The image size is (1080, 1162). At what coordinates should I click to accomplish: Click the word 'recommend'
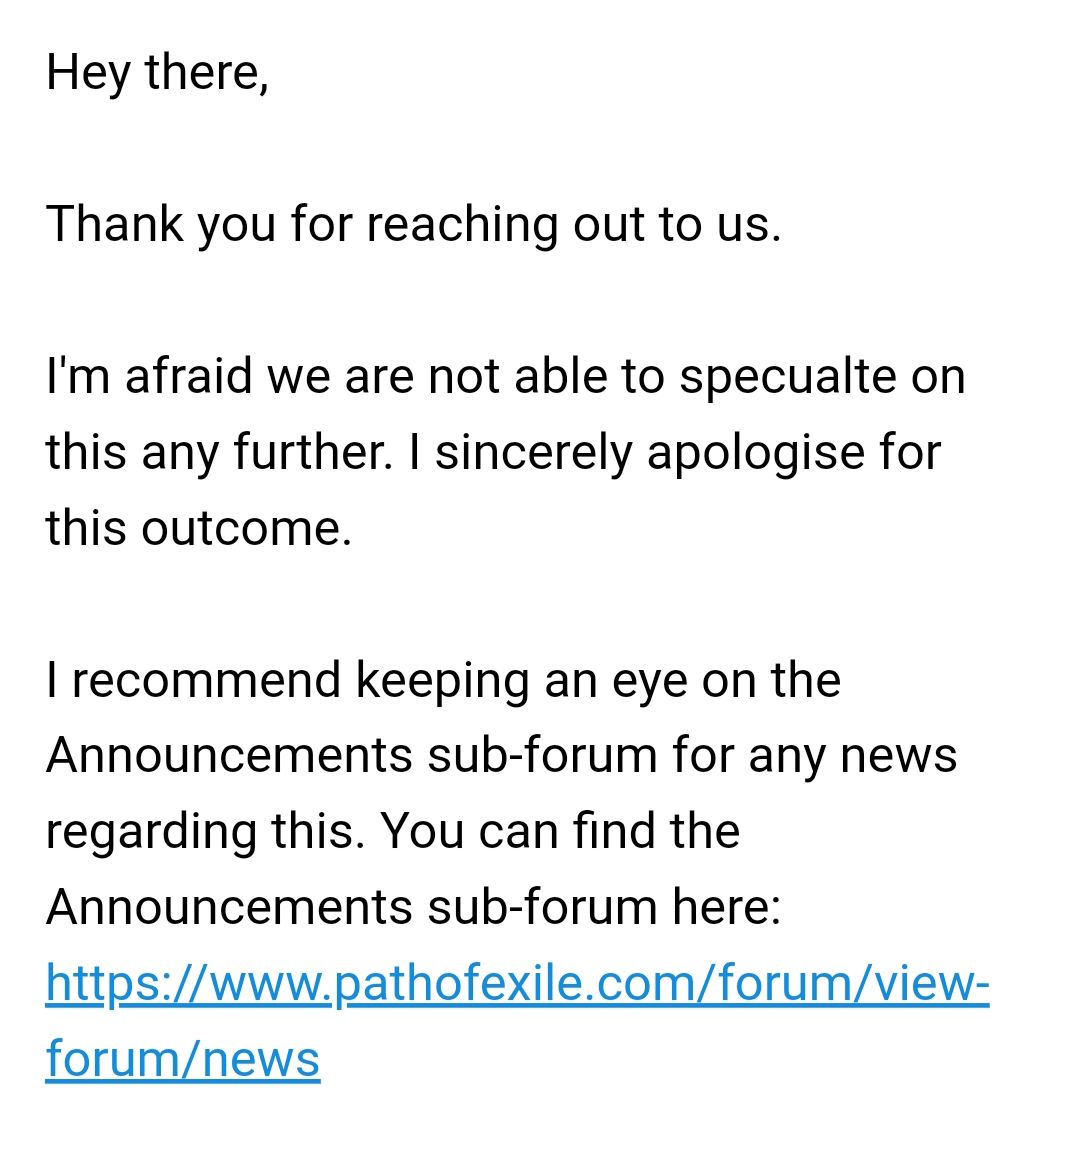pos(206,680)
